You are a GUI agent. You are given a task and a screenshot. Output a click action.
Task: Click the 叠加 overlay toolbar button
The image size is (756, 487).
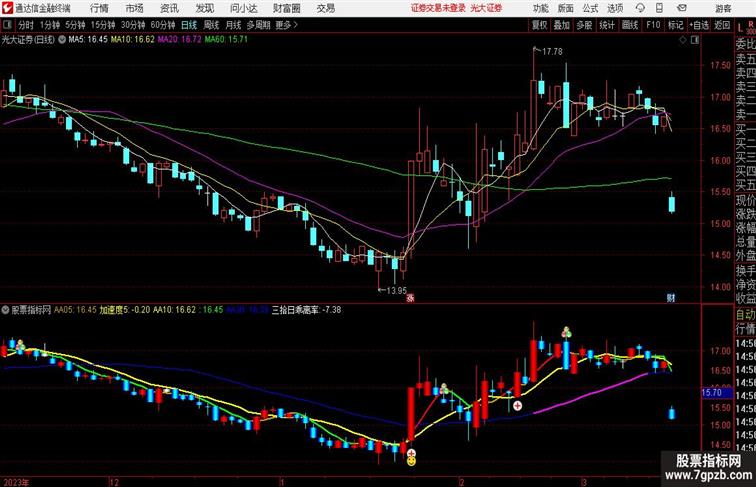click(x=561, y=25)
